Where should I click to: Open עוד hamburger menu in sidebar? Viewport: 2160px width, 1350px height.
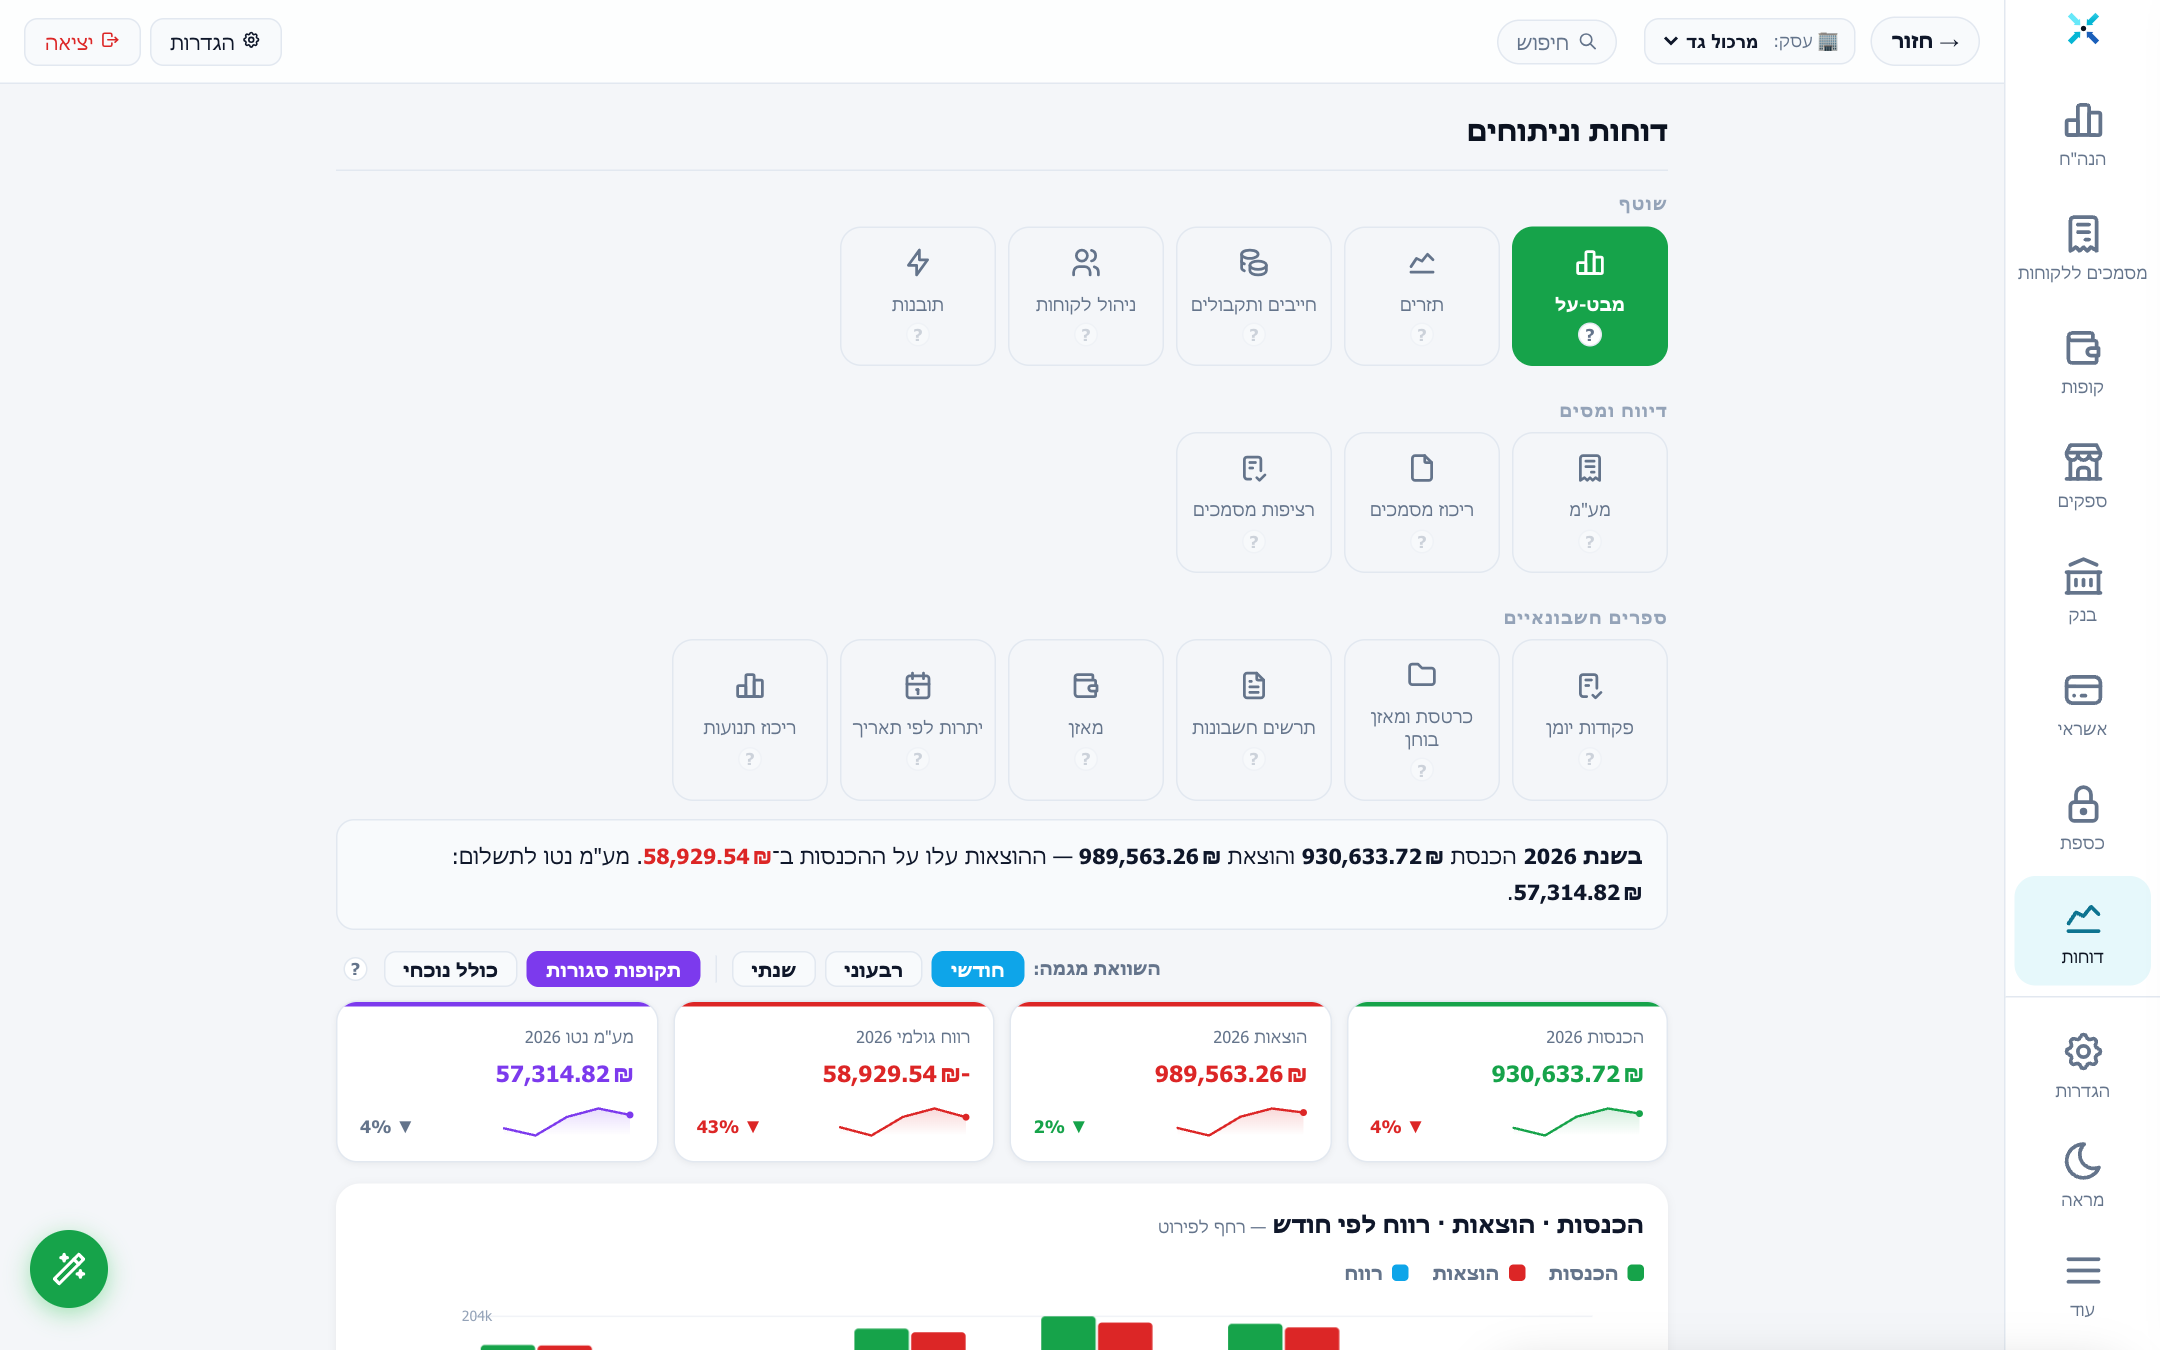pos(2082,1286)
